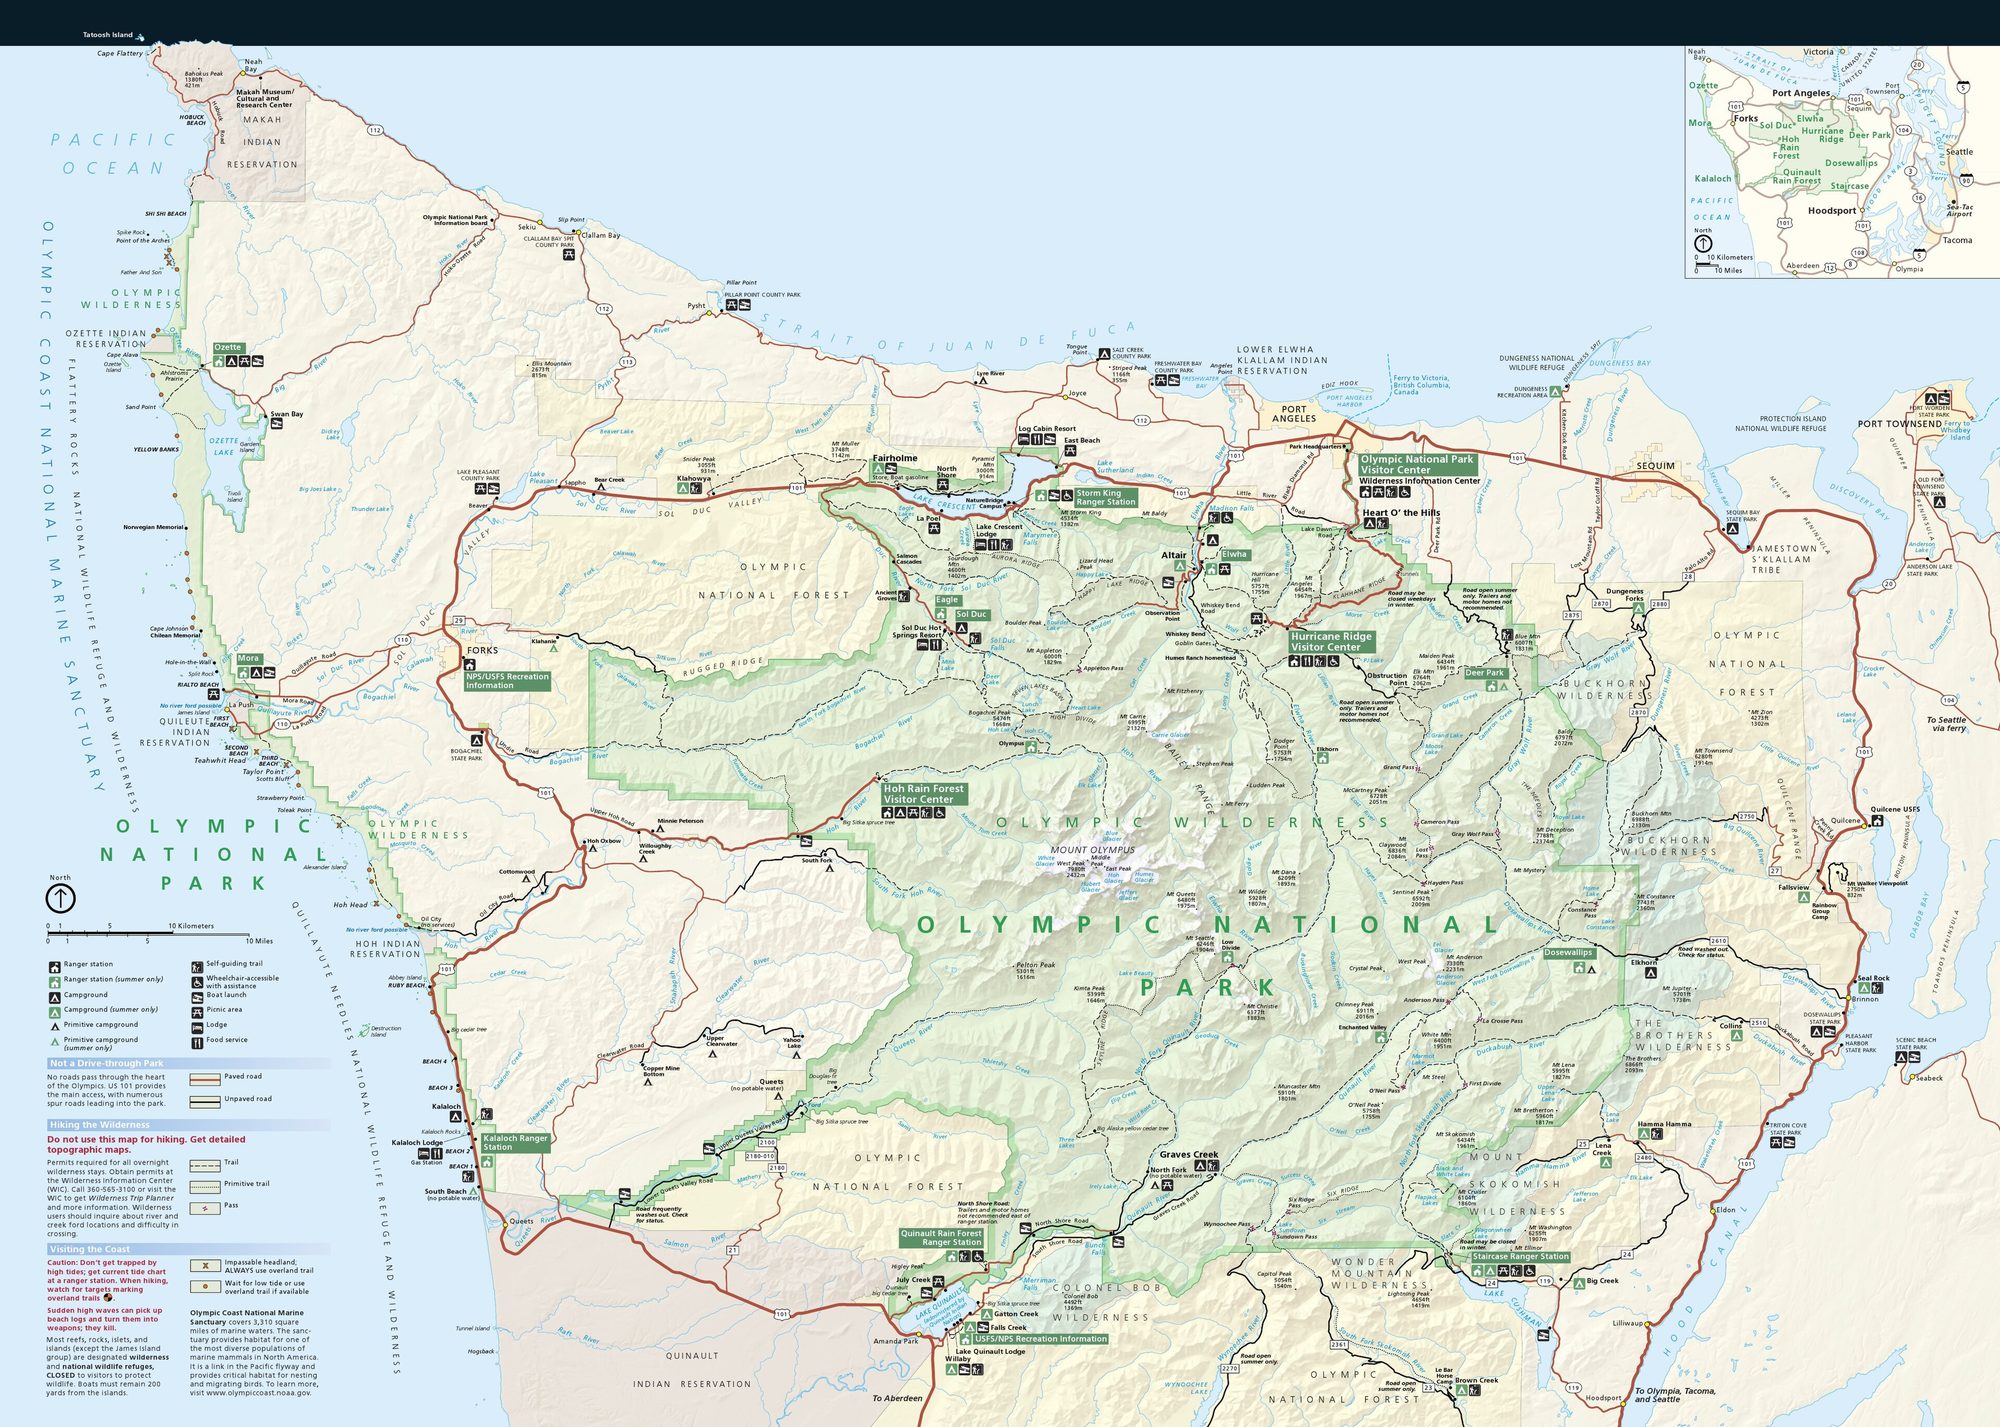This screenshot has width=2000, height=1427.
Task: Click the Makah Museum/Cultural and Research Center label
Action: 264,98
